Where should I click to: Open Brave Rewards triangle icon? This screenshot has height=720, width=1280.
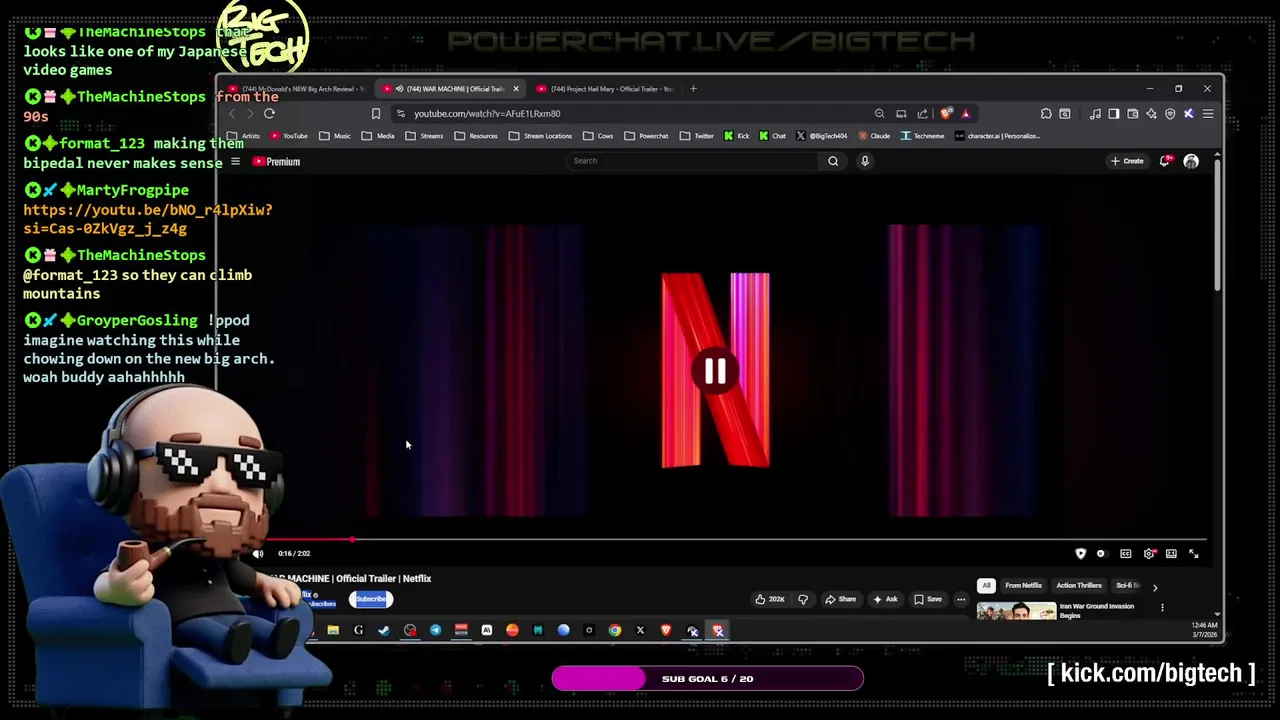[965, 114]
